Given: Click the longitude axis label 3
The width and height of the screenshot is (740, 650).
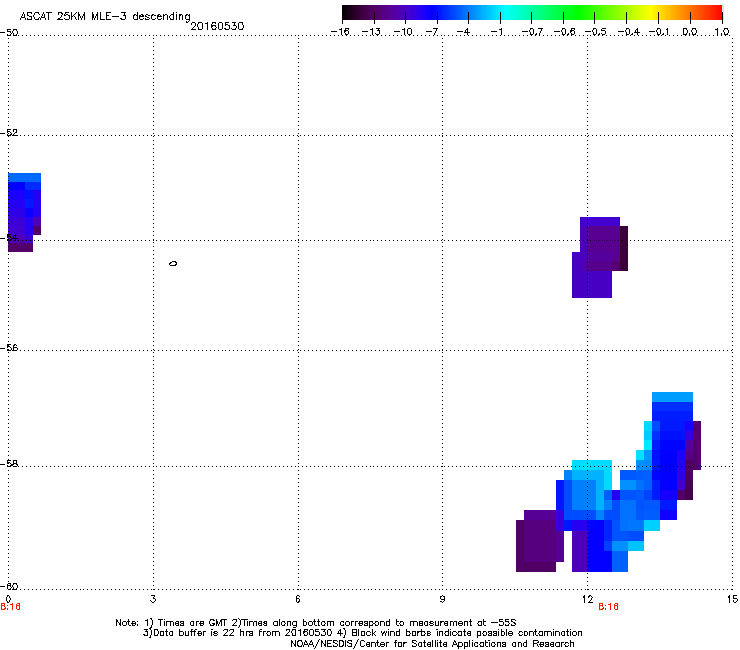Looking at the screenshot, I should (153, 599).
